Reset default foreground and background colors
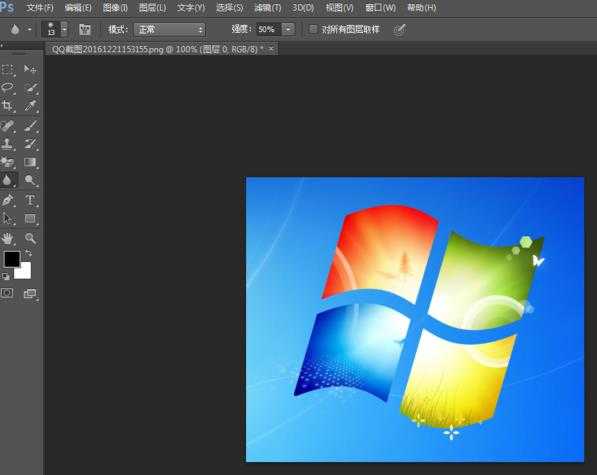Screen dimensions: 597x475 pyautogui.click(x=5, y=276)
